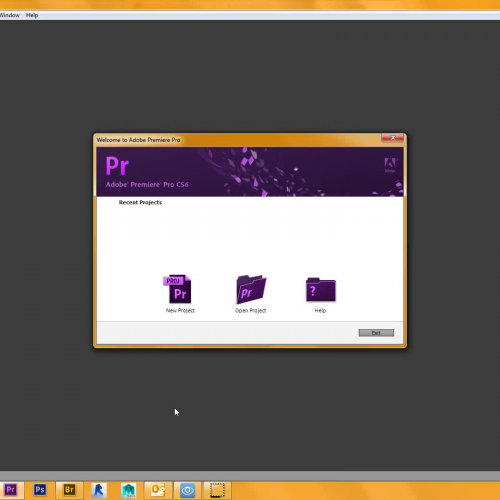Screen dimensions: 500x500
Task: Open Adobe Bridge from the taskbar
Action: [x=69, y=490]
